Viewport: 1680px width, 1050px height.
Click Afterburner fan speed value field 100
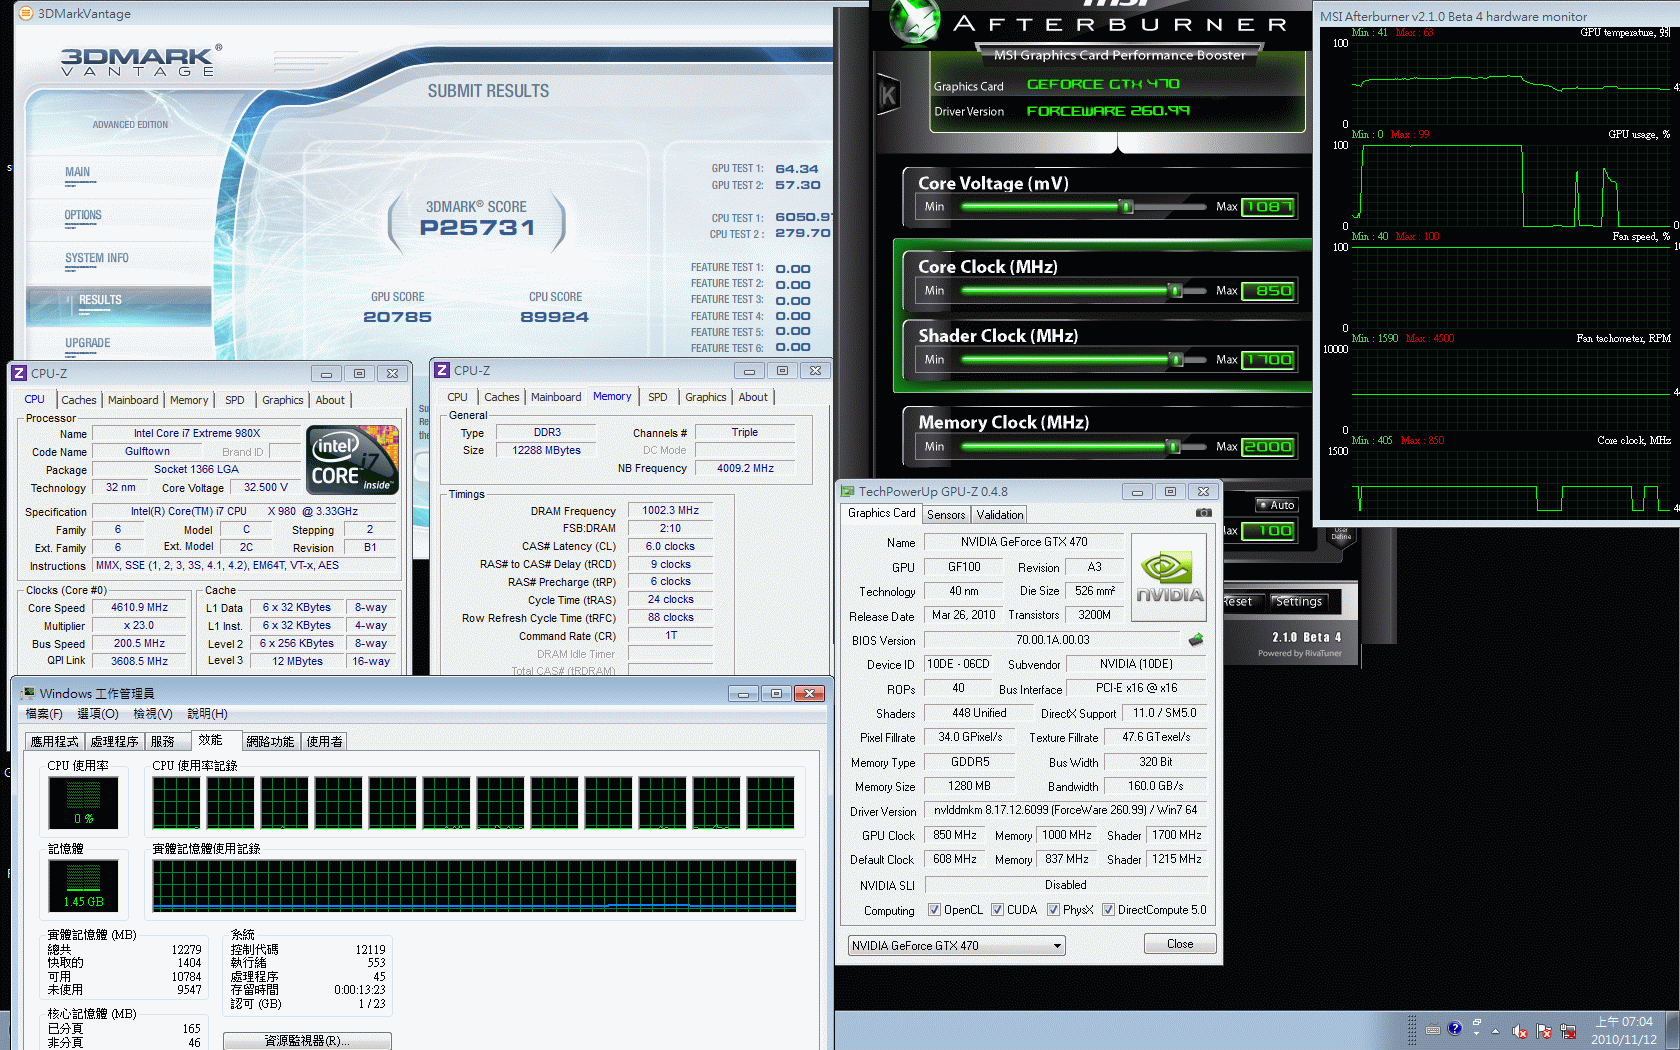point(1269,531)
